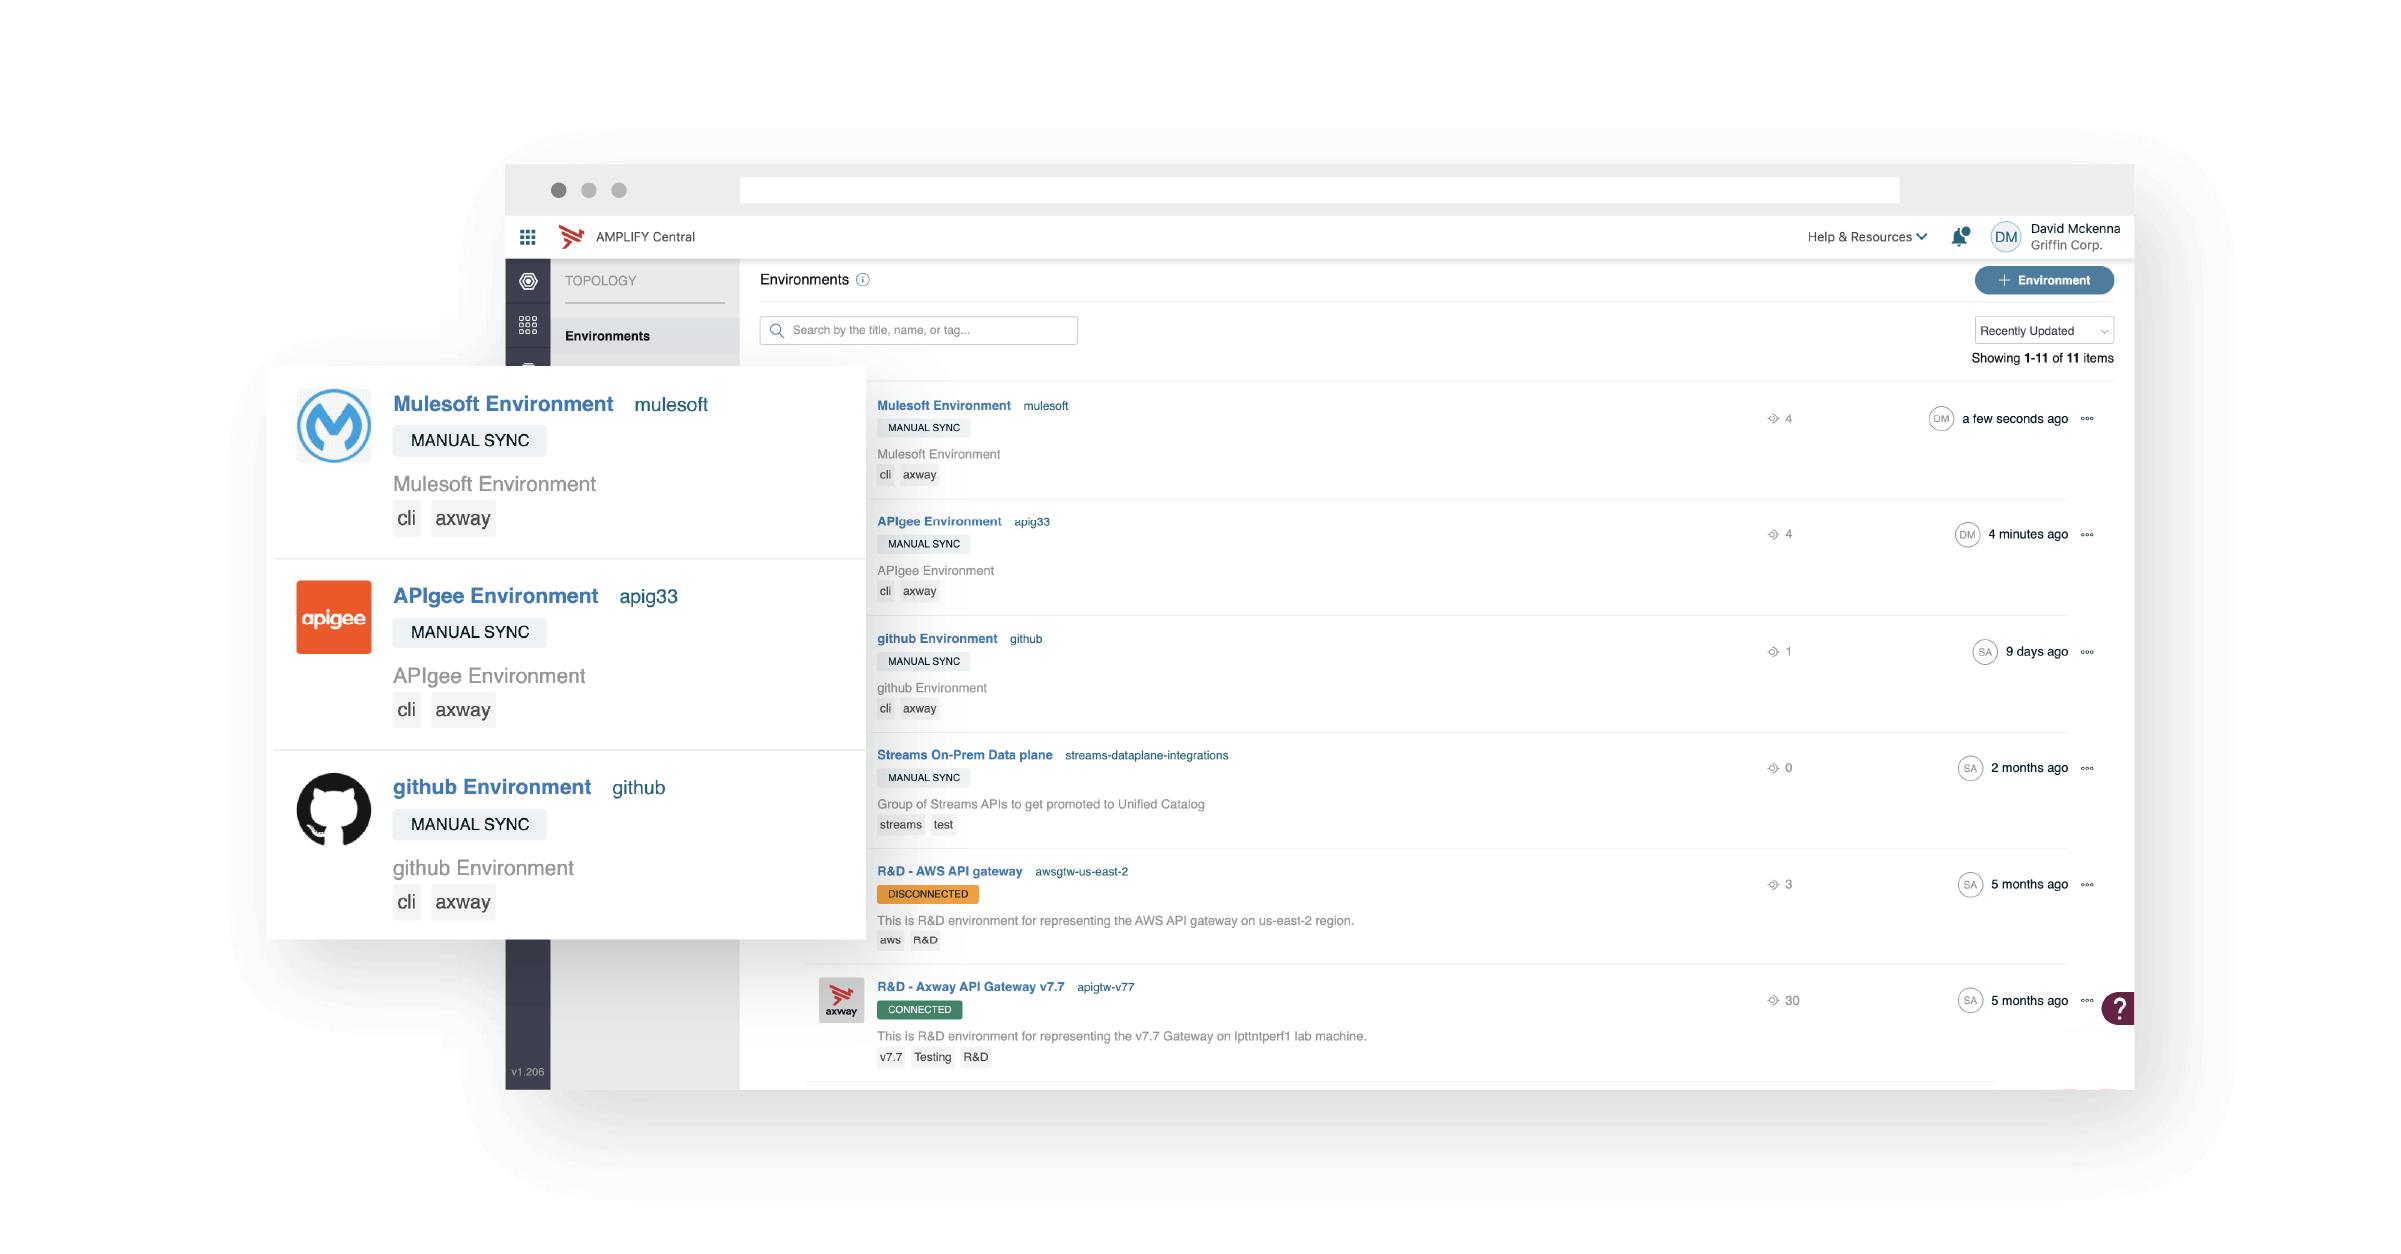Open the grid icon in left sidebar
This screenshot has height=1254, width=2401.
click(528, 325)
